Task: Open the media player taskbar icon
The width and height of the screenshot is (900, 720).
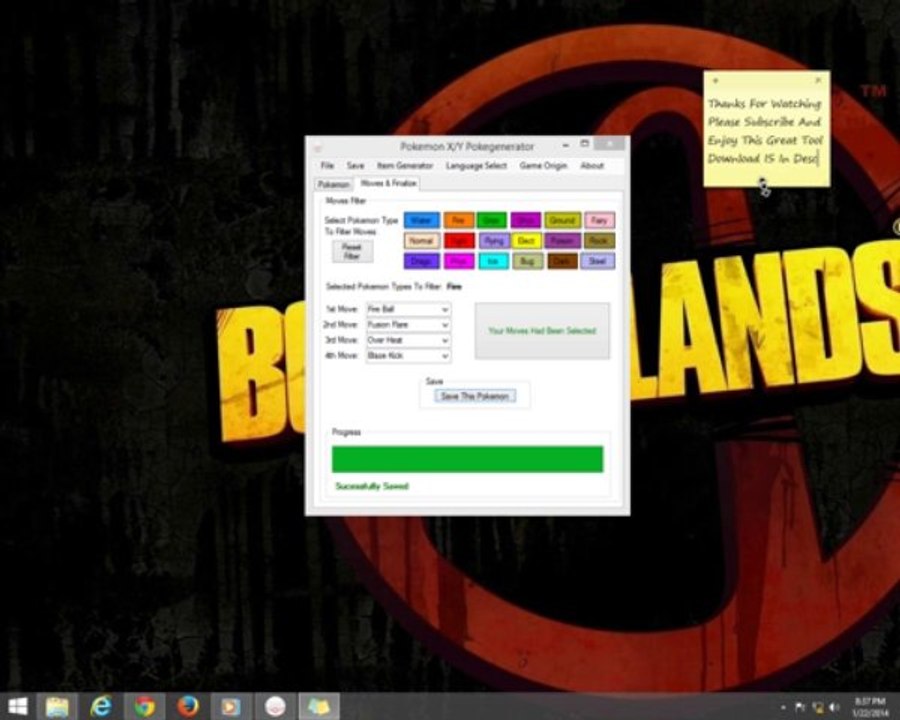Action: point(231,706)
